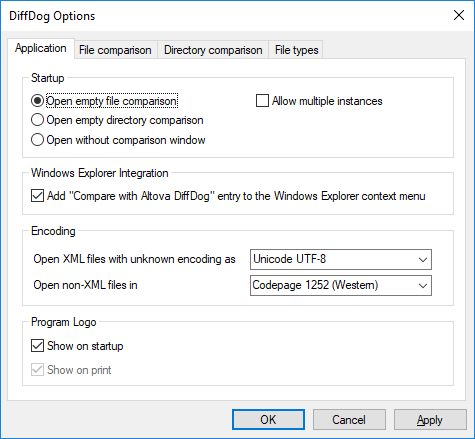This screenshot has width=475, height=439.
Task: Expand the Codepage 1252 (Western) dropdown
Action: 341,285
